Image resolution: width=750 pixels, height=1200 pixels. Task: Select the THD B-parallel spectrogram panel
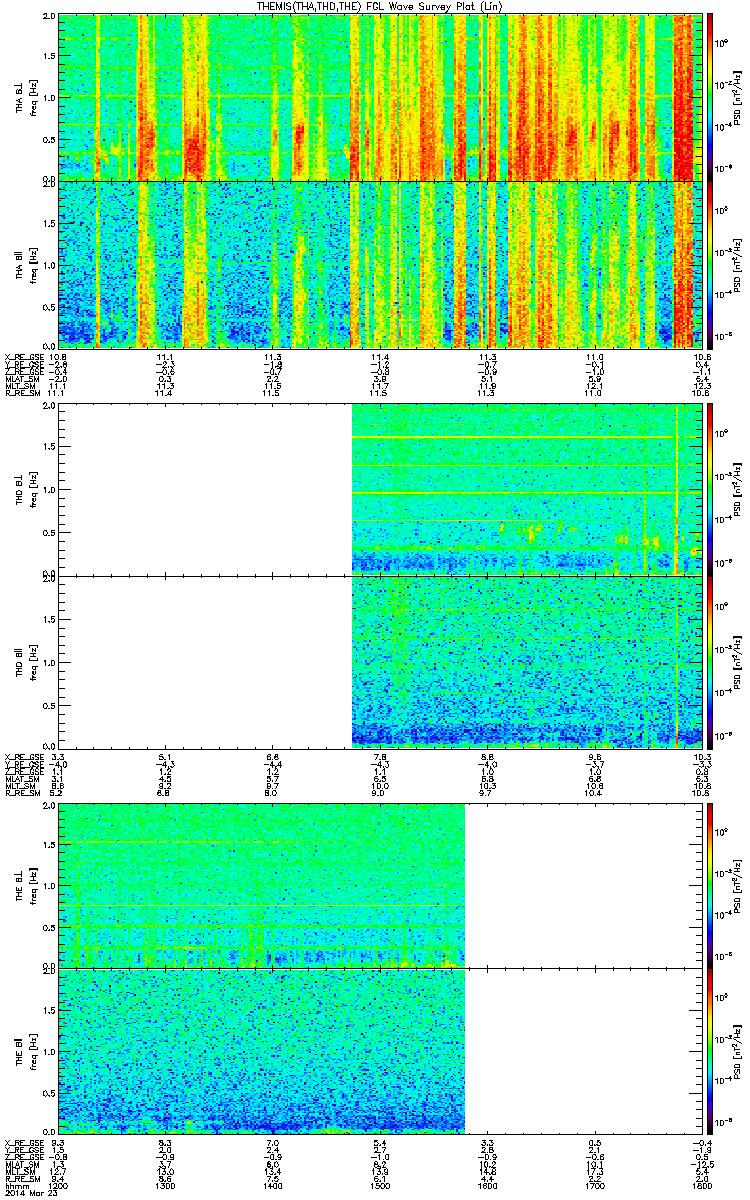tap(381, 661)
